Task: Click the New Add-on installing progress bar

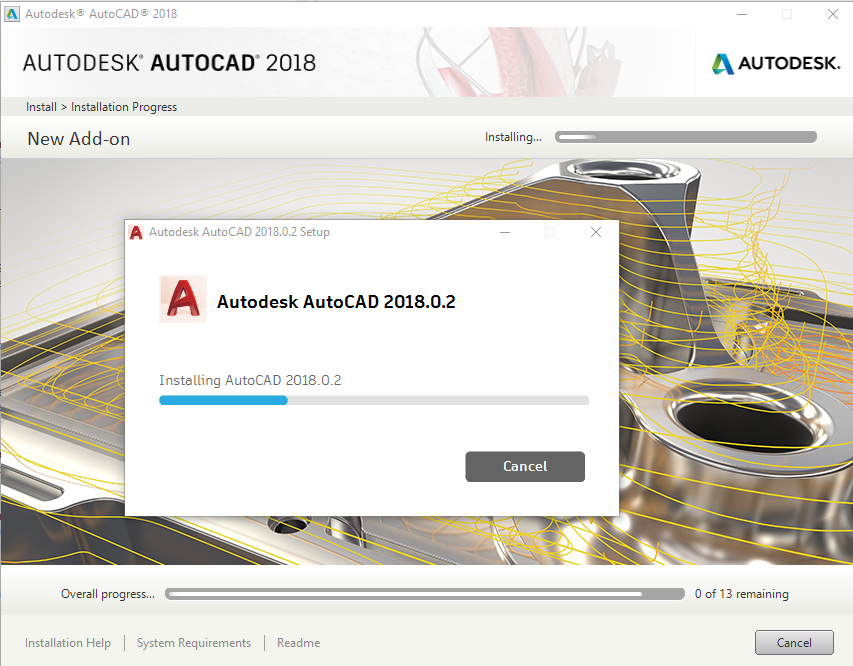Action: [685, 137]
